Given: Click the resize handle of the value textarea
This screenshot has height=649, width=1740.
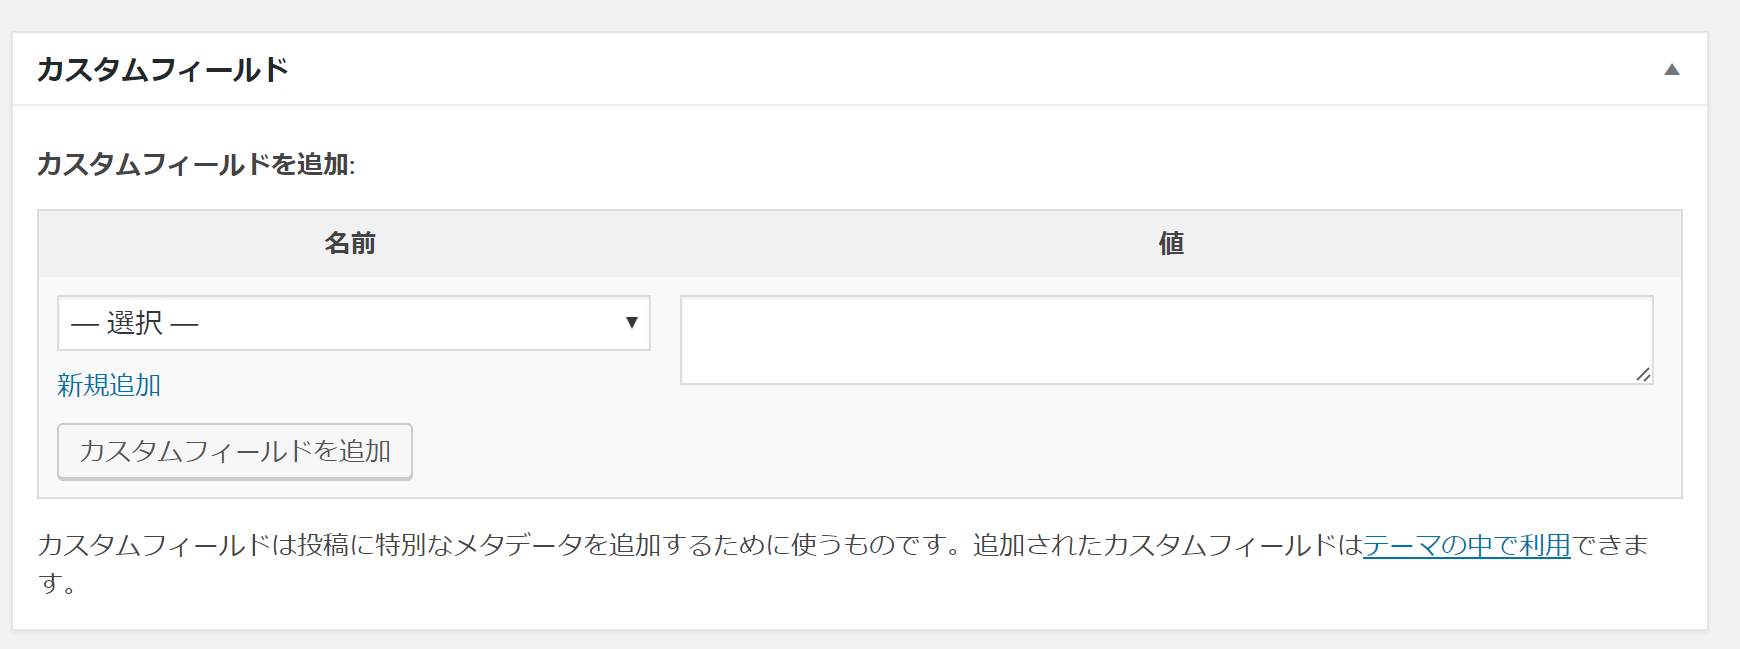Looking at the screenshot, I should tap(1642, 374).
